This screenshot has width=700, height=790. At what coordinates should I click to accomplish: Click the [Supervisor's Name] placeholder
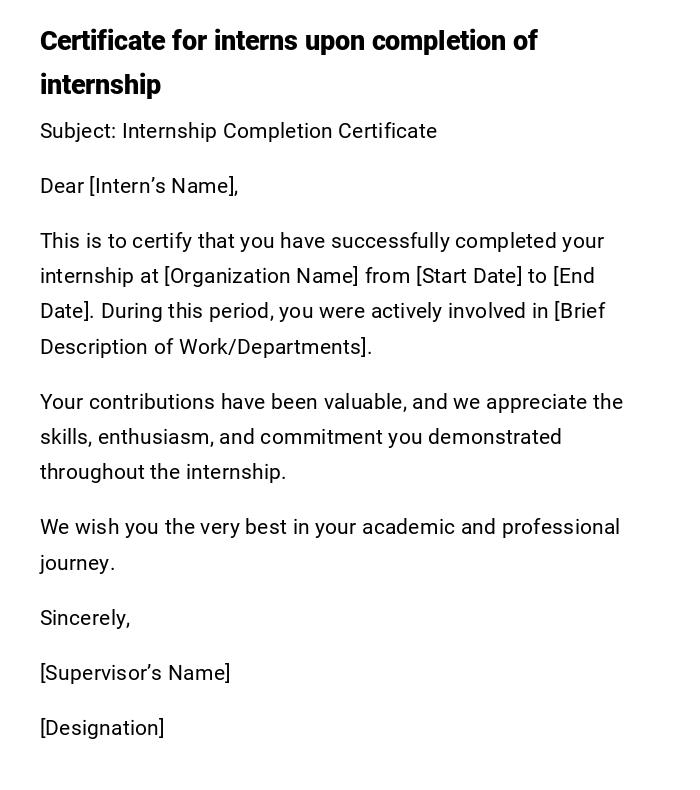135,673
